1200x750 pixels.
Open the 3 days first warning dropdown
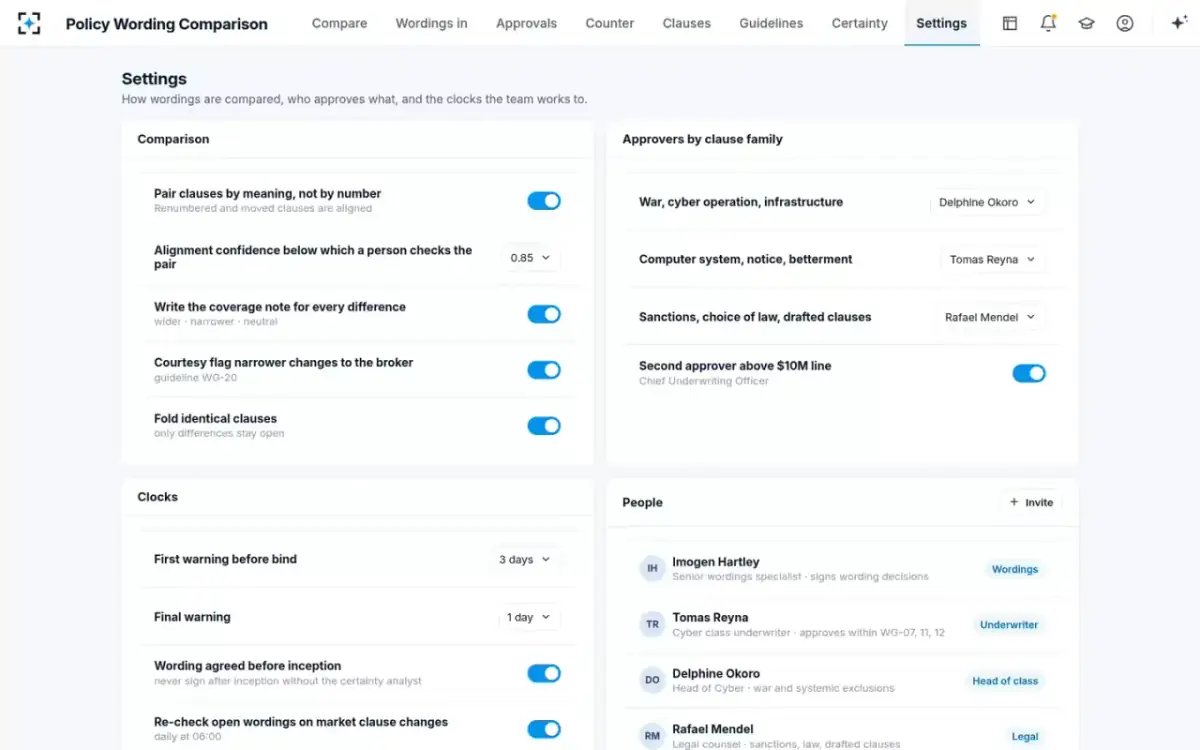tap(526, 559)
